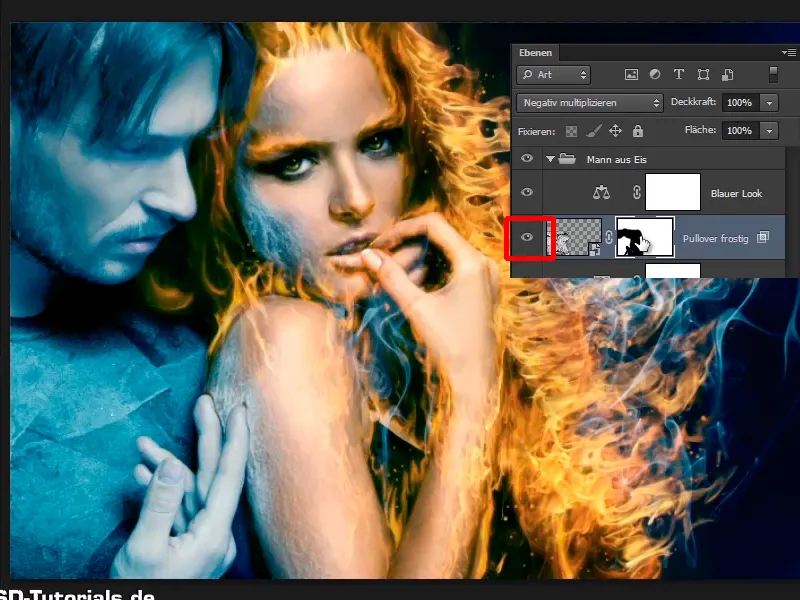800x600 pixels.
Task: Lock position move icon
Action: click(615, 131)
